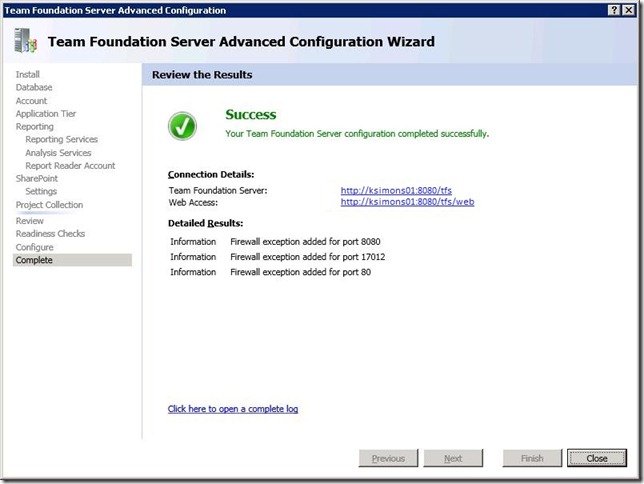Click the Team Foundation Server: label

pyautogui.click(x=218, y=191)
